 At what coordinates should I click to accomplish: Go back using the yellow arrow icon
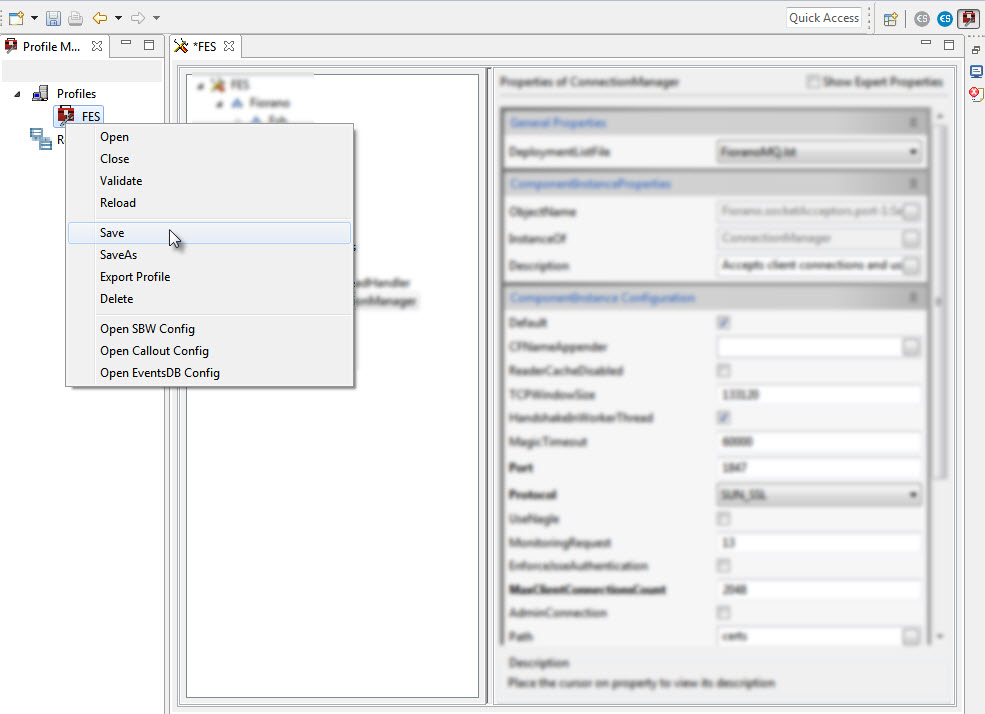click(99, 18)
